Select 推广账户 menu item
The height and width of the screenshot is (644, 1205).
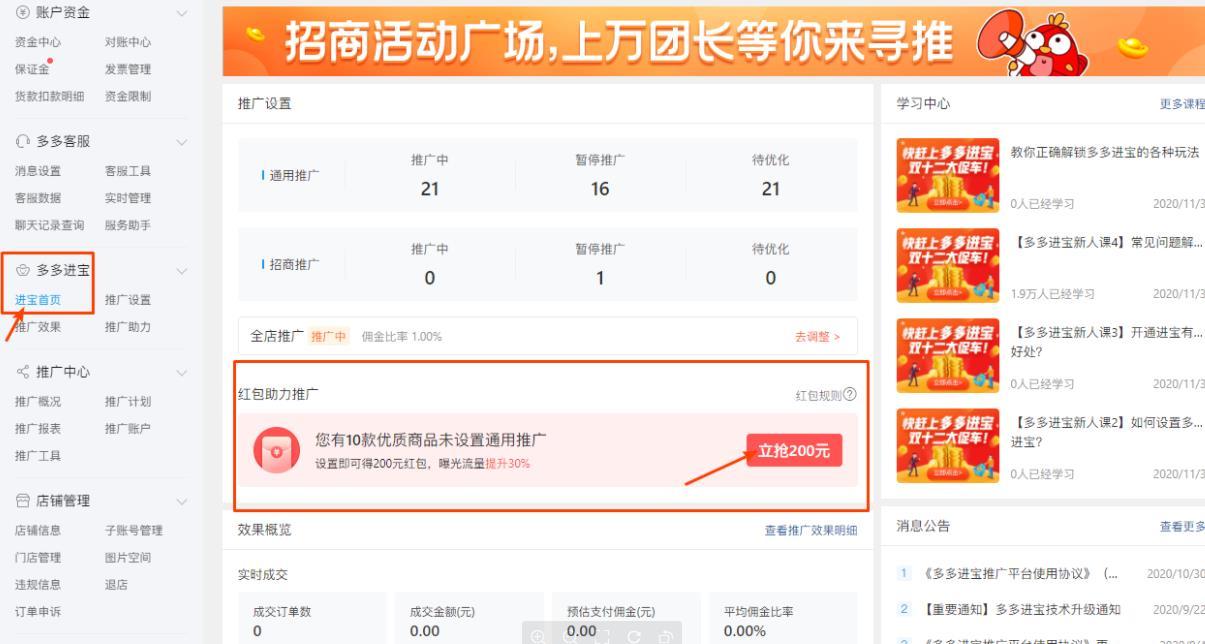point(127,428)
